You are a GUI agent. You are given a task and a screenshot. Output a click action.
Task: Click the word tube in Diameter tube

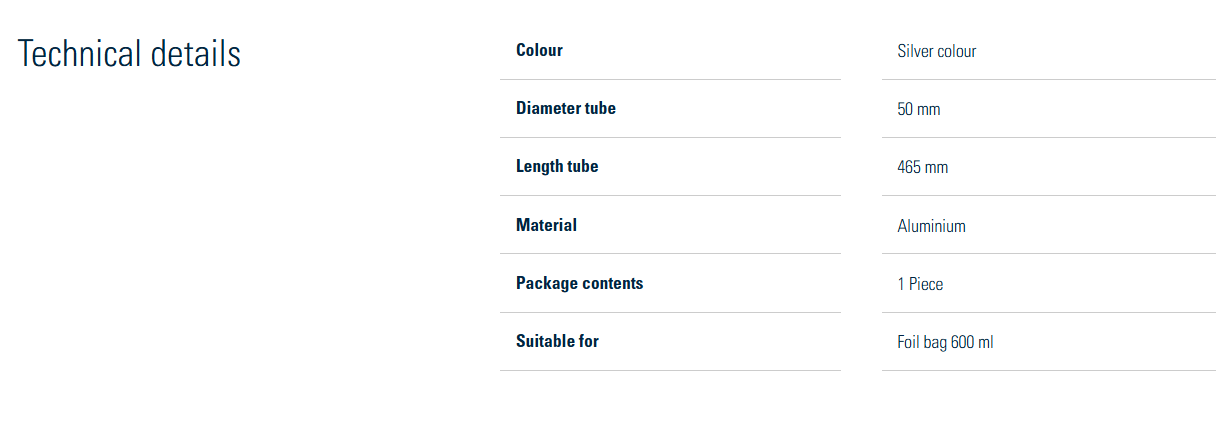600,108
